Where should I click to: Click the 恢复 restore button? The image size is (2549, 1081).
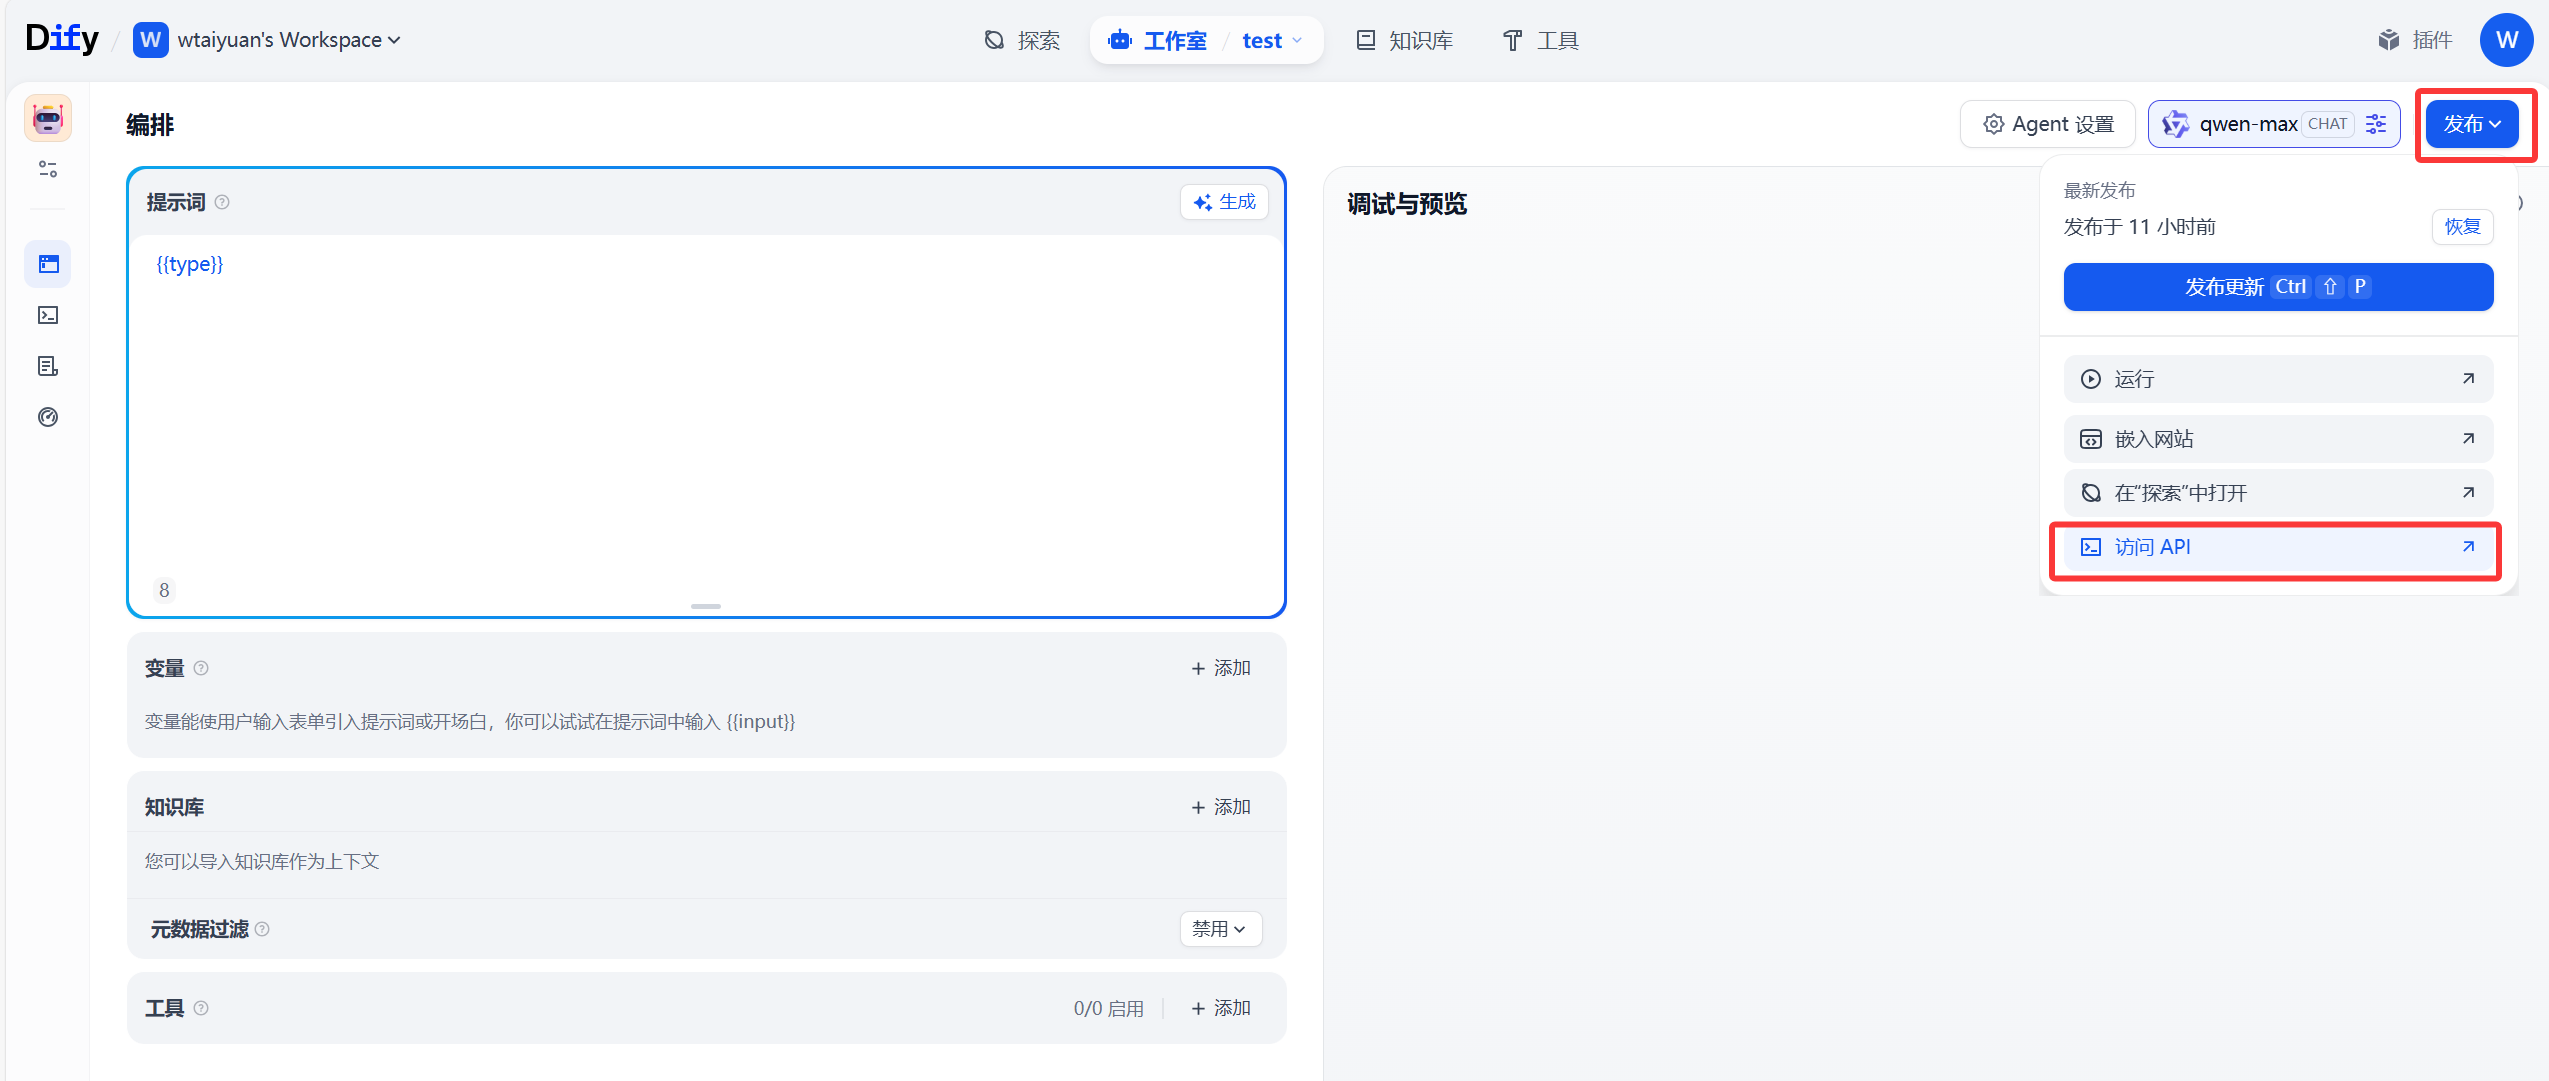click(x=2461, y=227)
